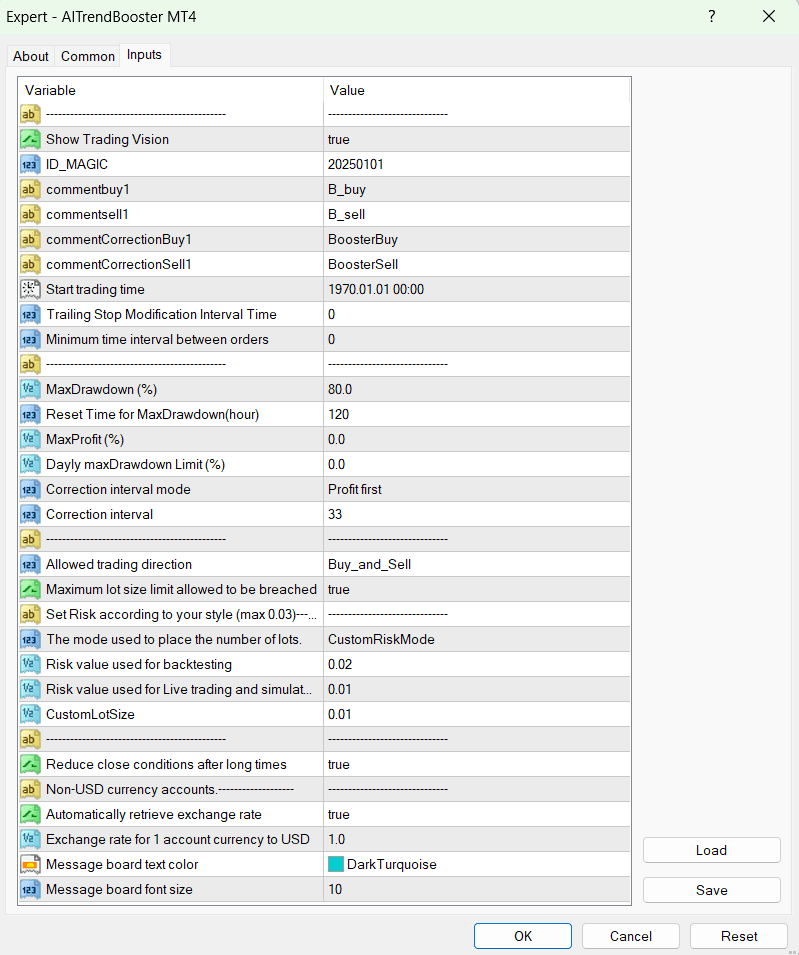Edit the commentsell1 value B_sell
799x955 pixels.
pyautogui.click(x=477, y=214)
